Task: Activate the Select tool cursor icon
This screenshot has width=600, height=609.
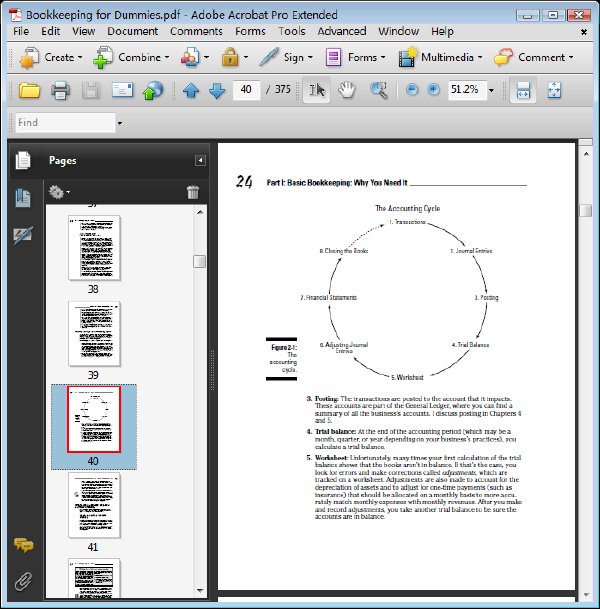Action: (x=317, y=90)
